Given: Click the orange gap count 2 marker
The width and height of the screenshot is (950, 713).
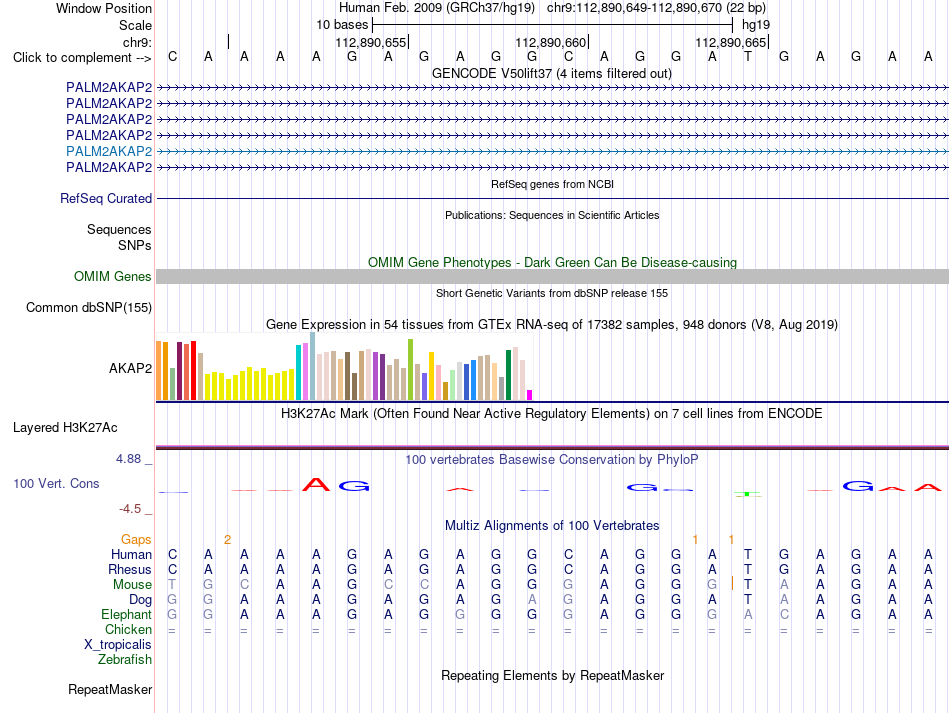Looking at the screenshot, I should pos(227,539).
